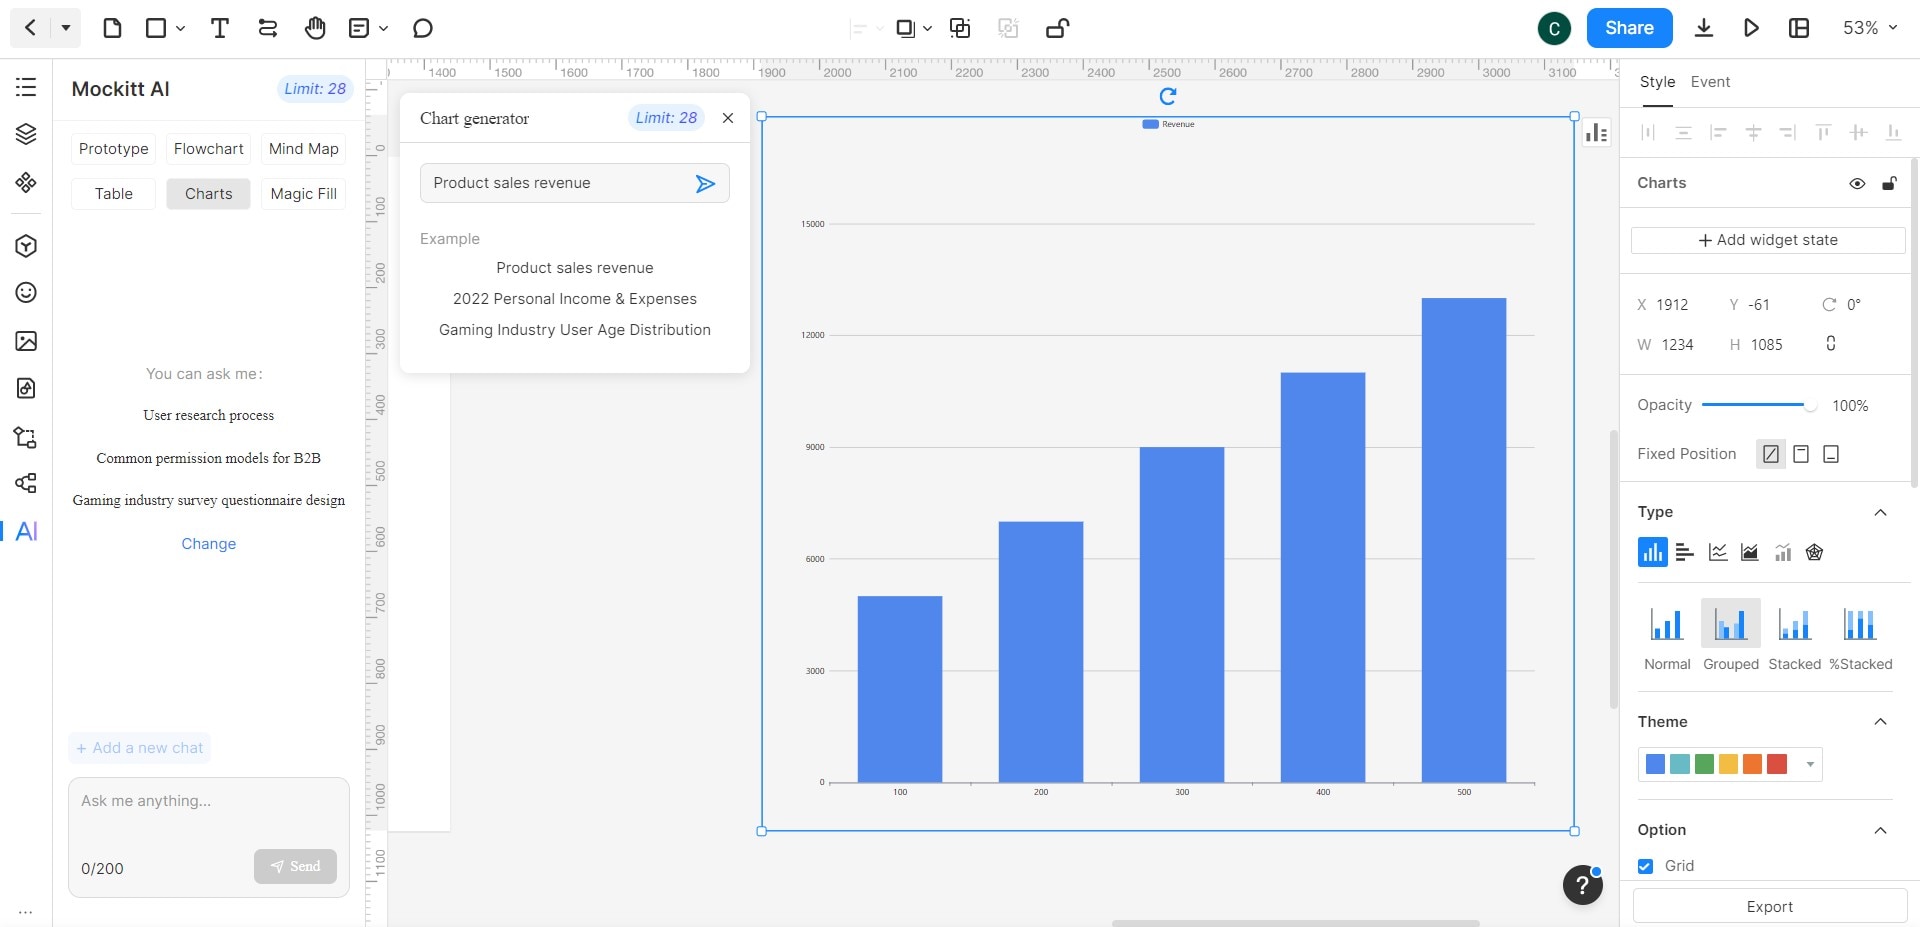
Task: Open the theme color palette dropdown
Action: (1810, 765)
